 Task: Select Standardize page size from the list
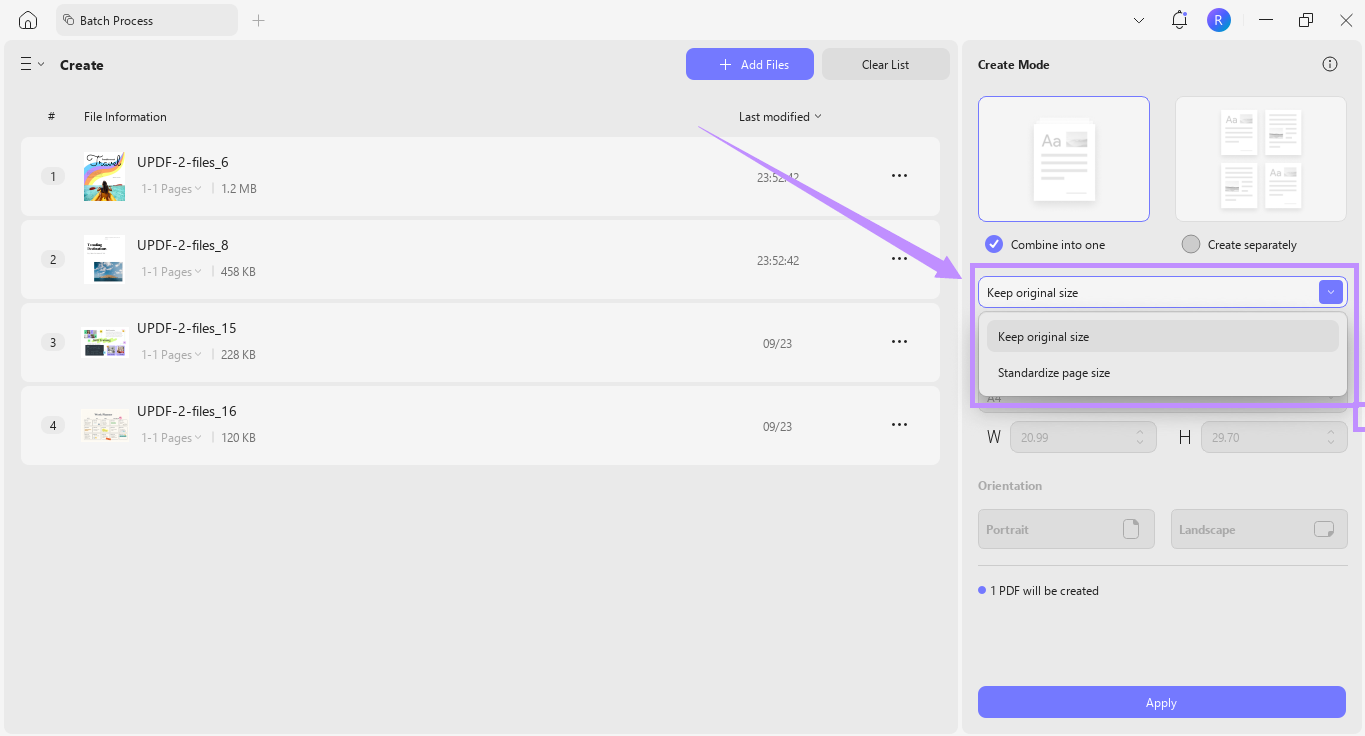(1054, 372)
